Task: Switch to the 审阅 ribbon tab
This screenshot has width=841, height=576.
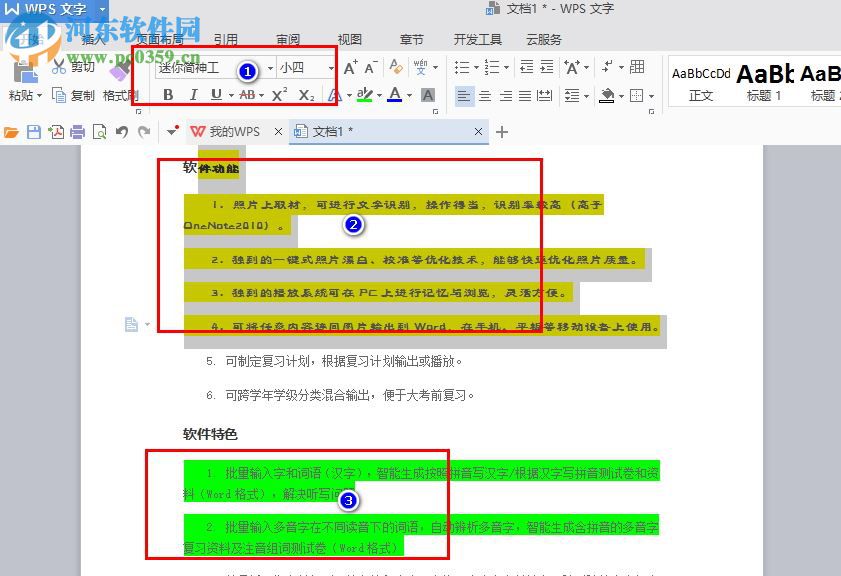Action: [x=287, y=39]
